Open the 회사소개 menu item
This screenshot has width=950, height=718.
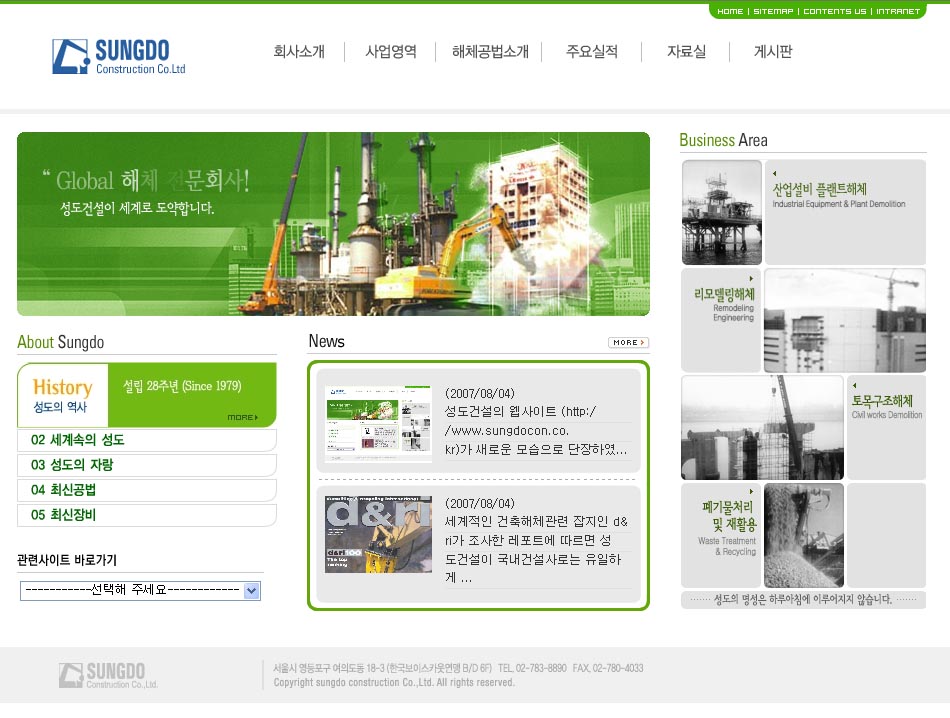299,52
